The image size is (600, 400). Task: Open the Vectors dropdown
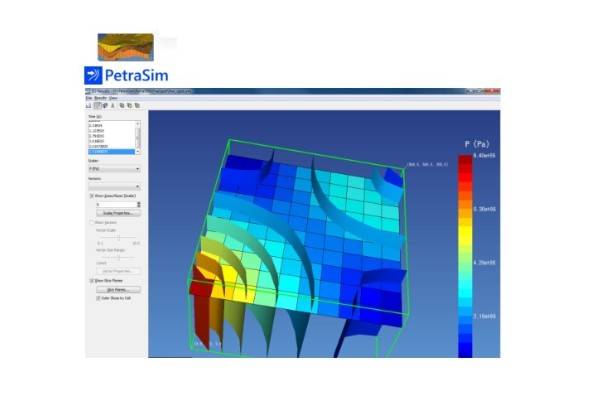tap(114, 187)
